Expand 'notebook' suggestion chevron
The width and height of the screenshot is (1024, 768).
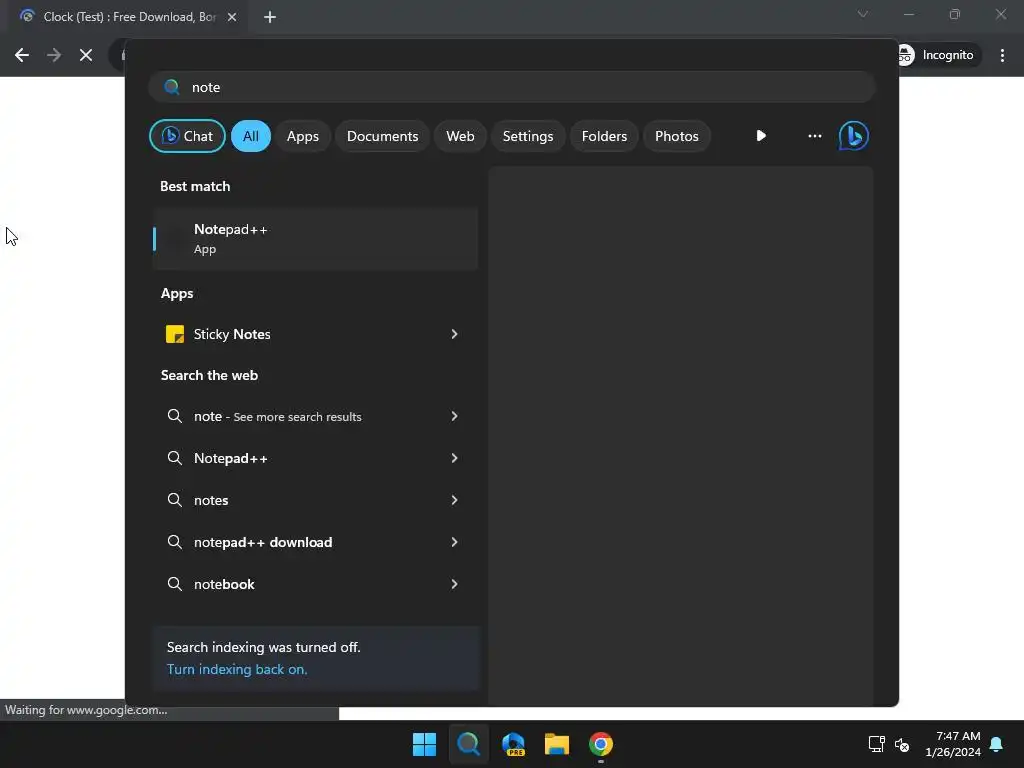454,584
